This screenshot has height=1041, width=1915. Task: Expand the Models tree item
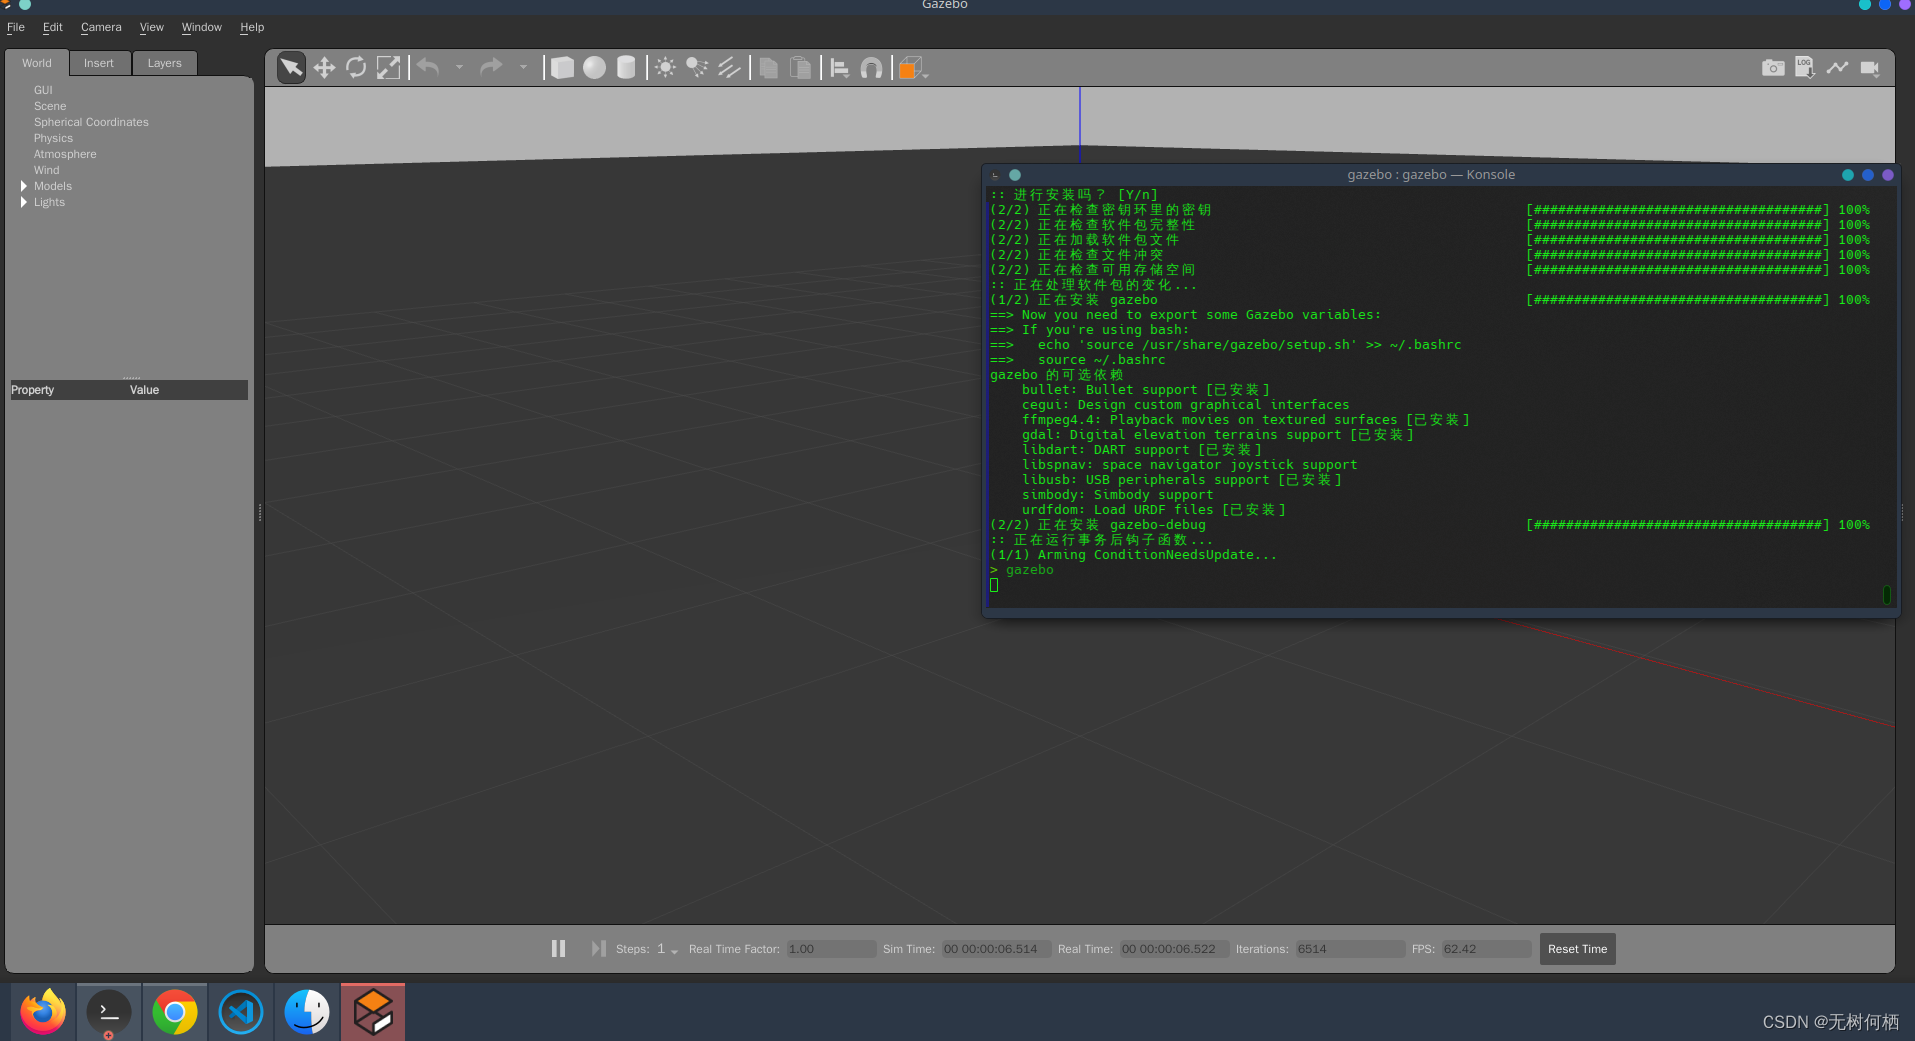pos(23,186)
